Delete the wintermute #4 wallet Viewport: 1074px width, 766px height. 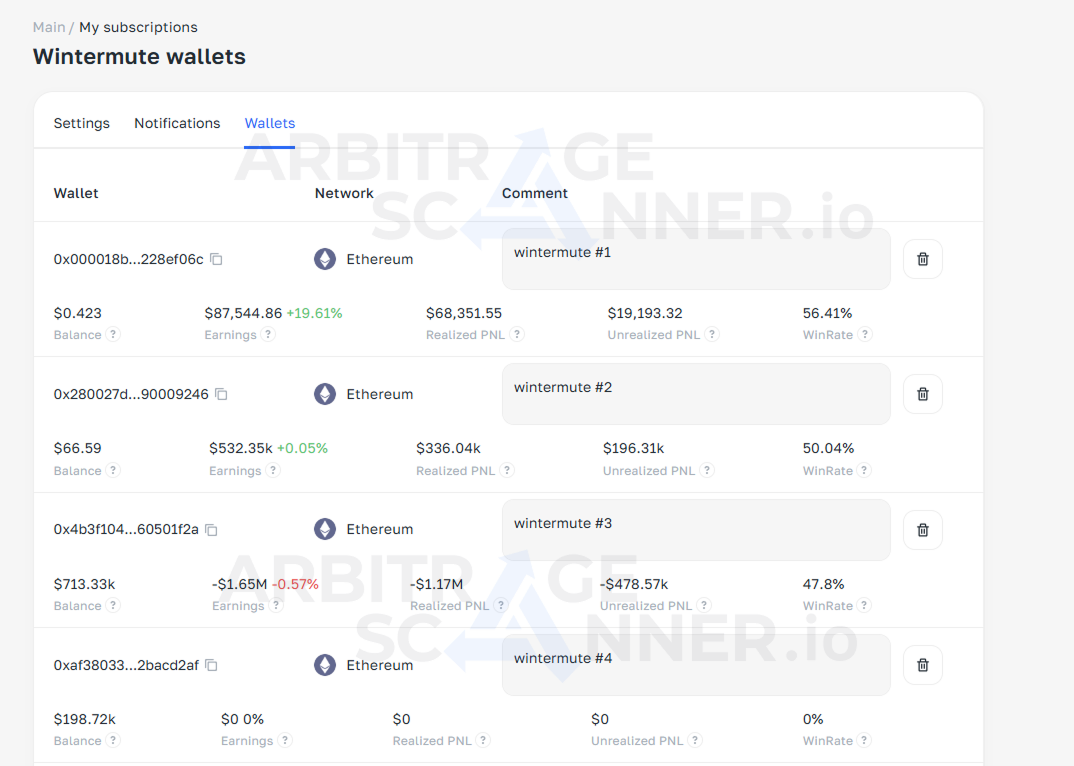923,665
